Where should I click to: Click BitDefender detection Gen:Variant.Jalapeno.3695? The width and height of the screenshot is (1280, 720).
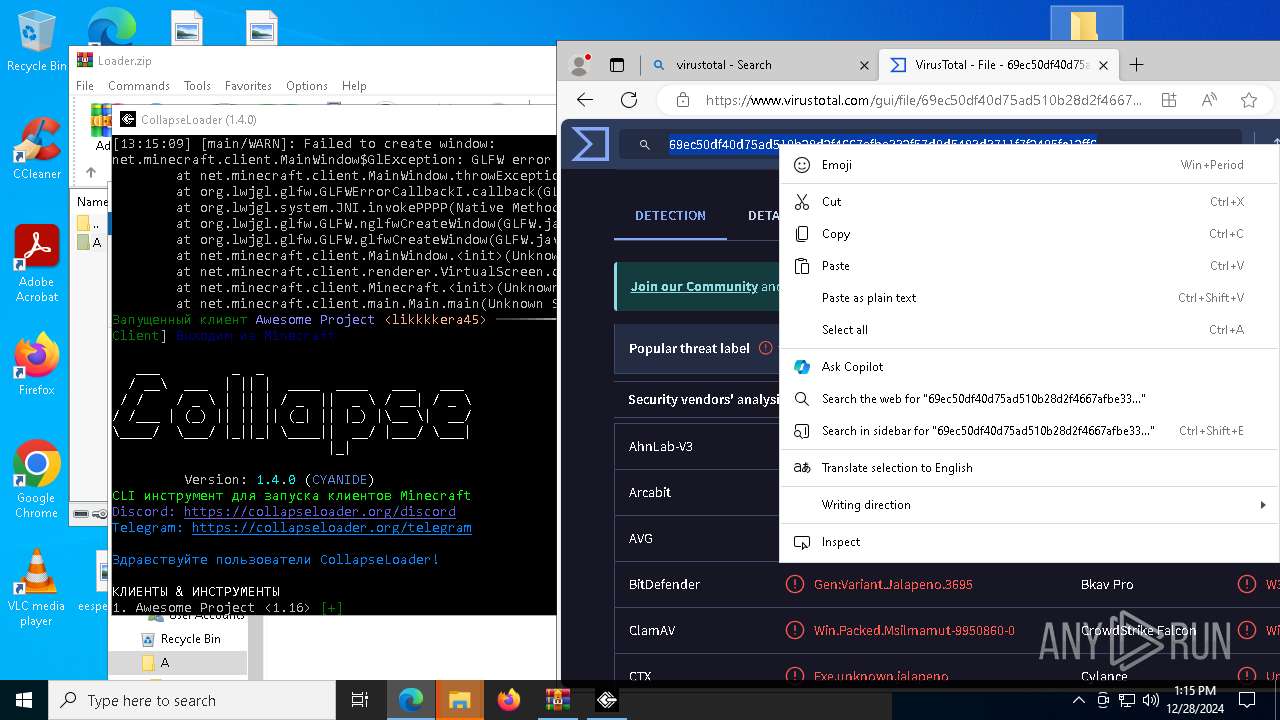coord(893,584)
